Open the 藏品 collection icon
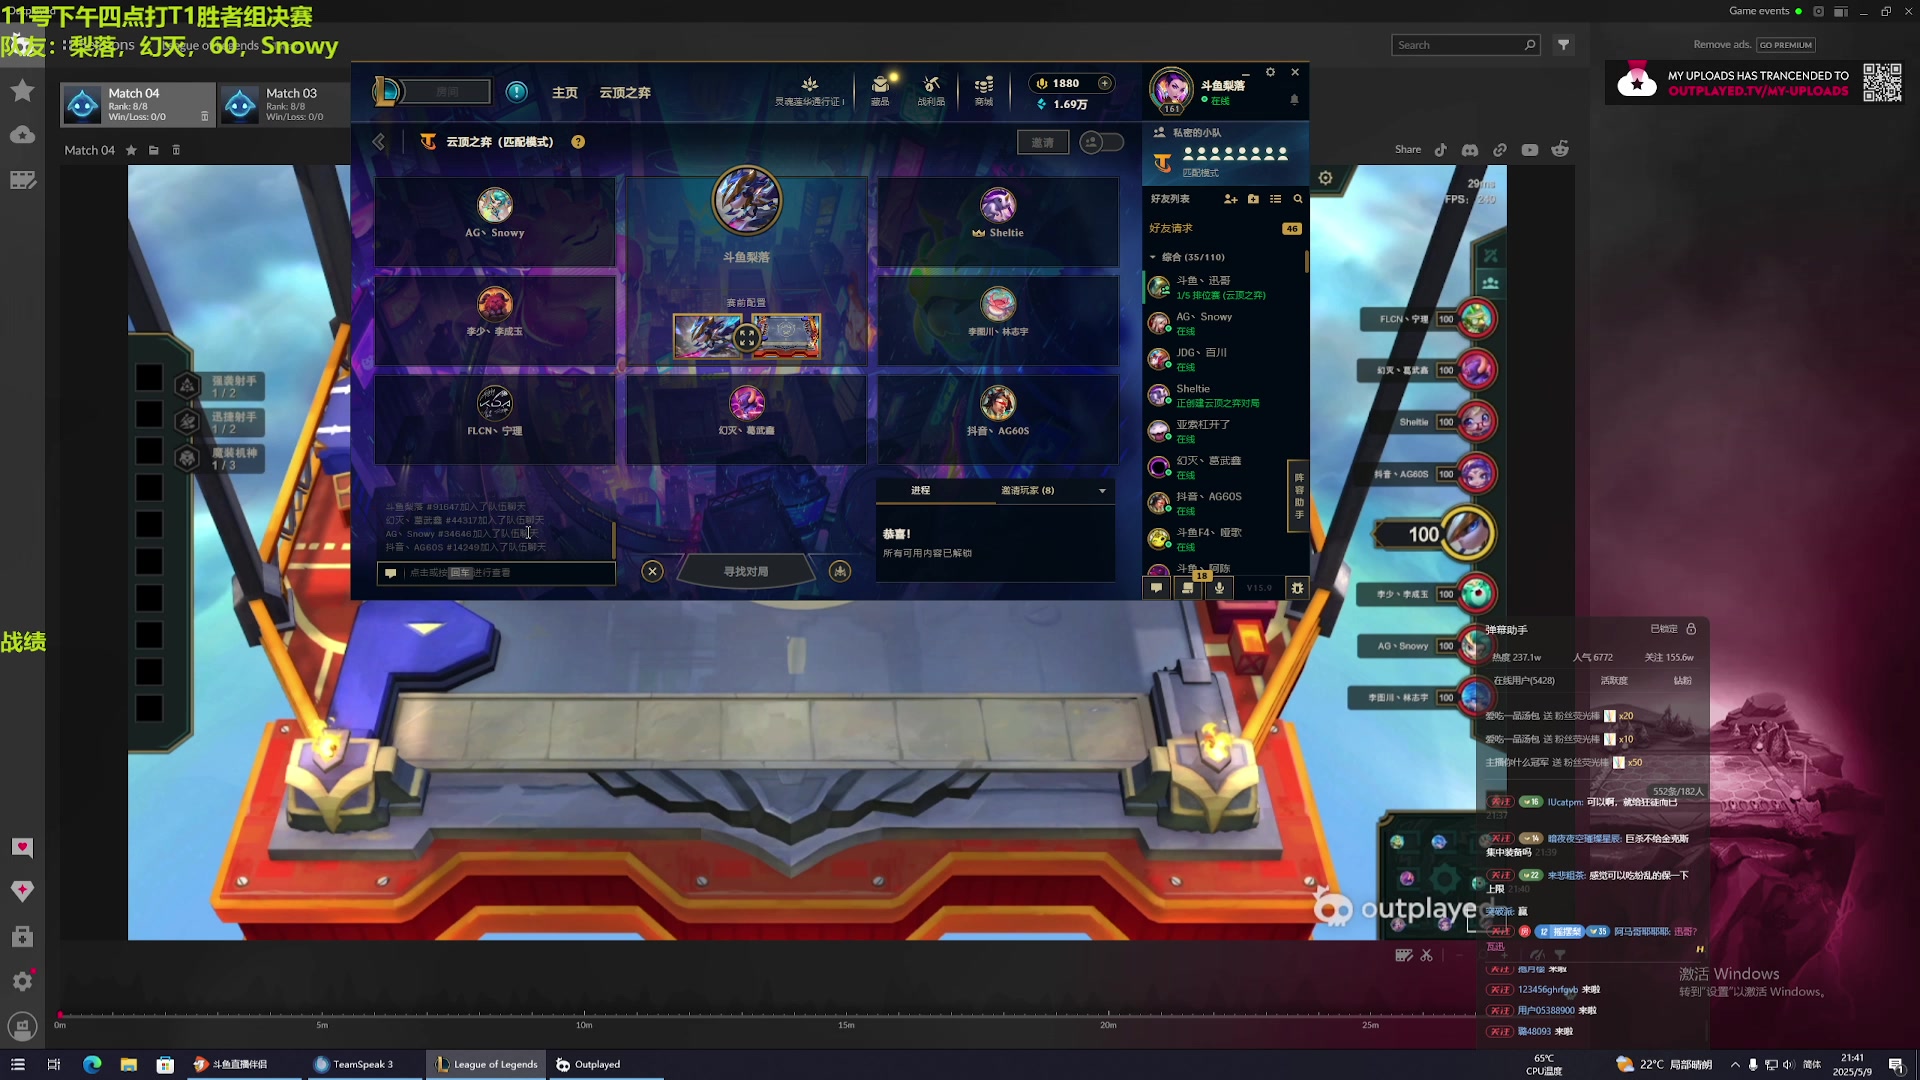Image resolution: width=1920 pixels, height=1080 pixels. (880, 89)
